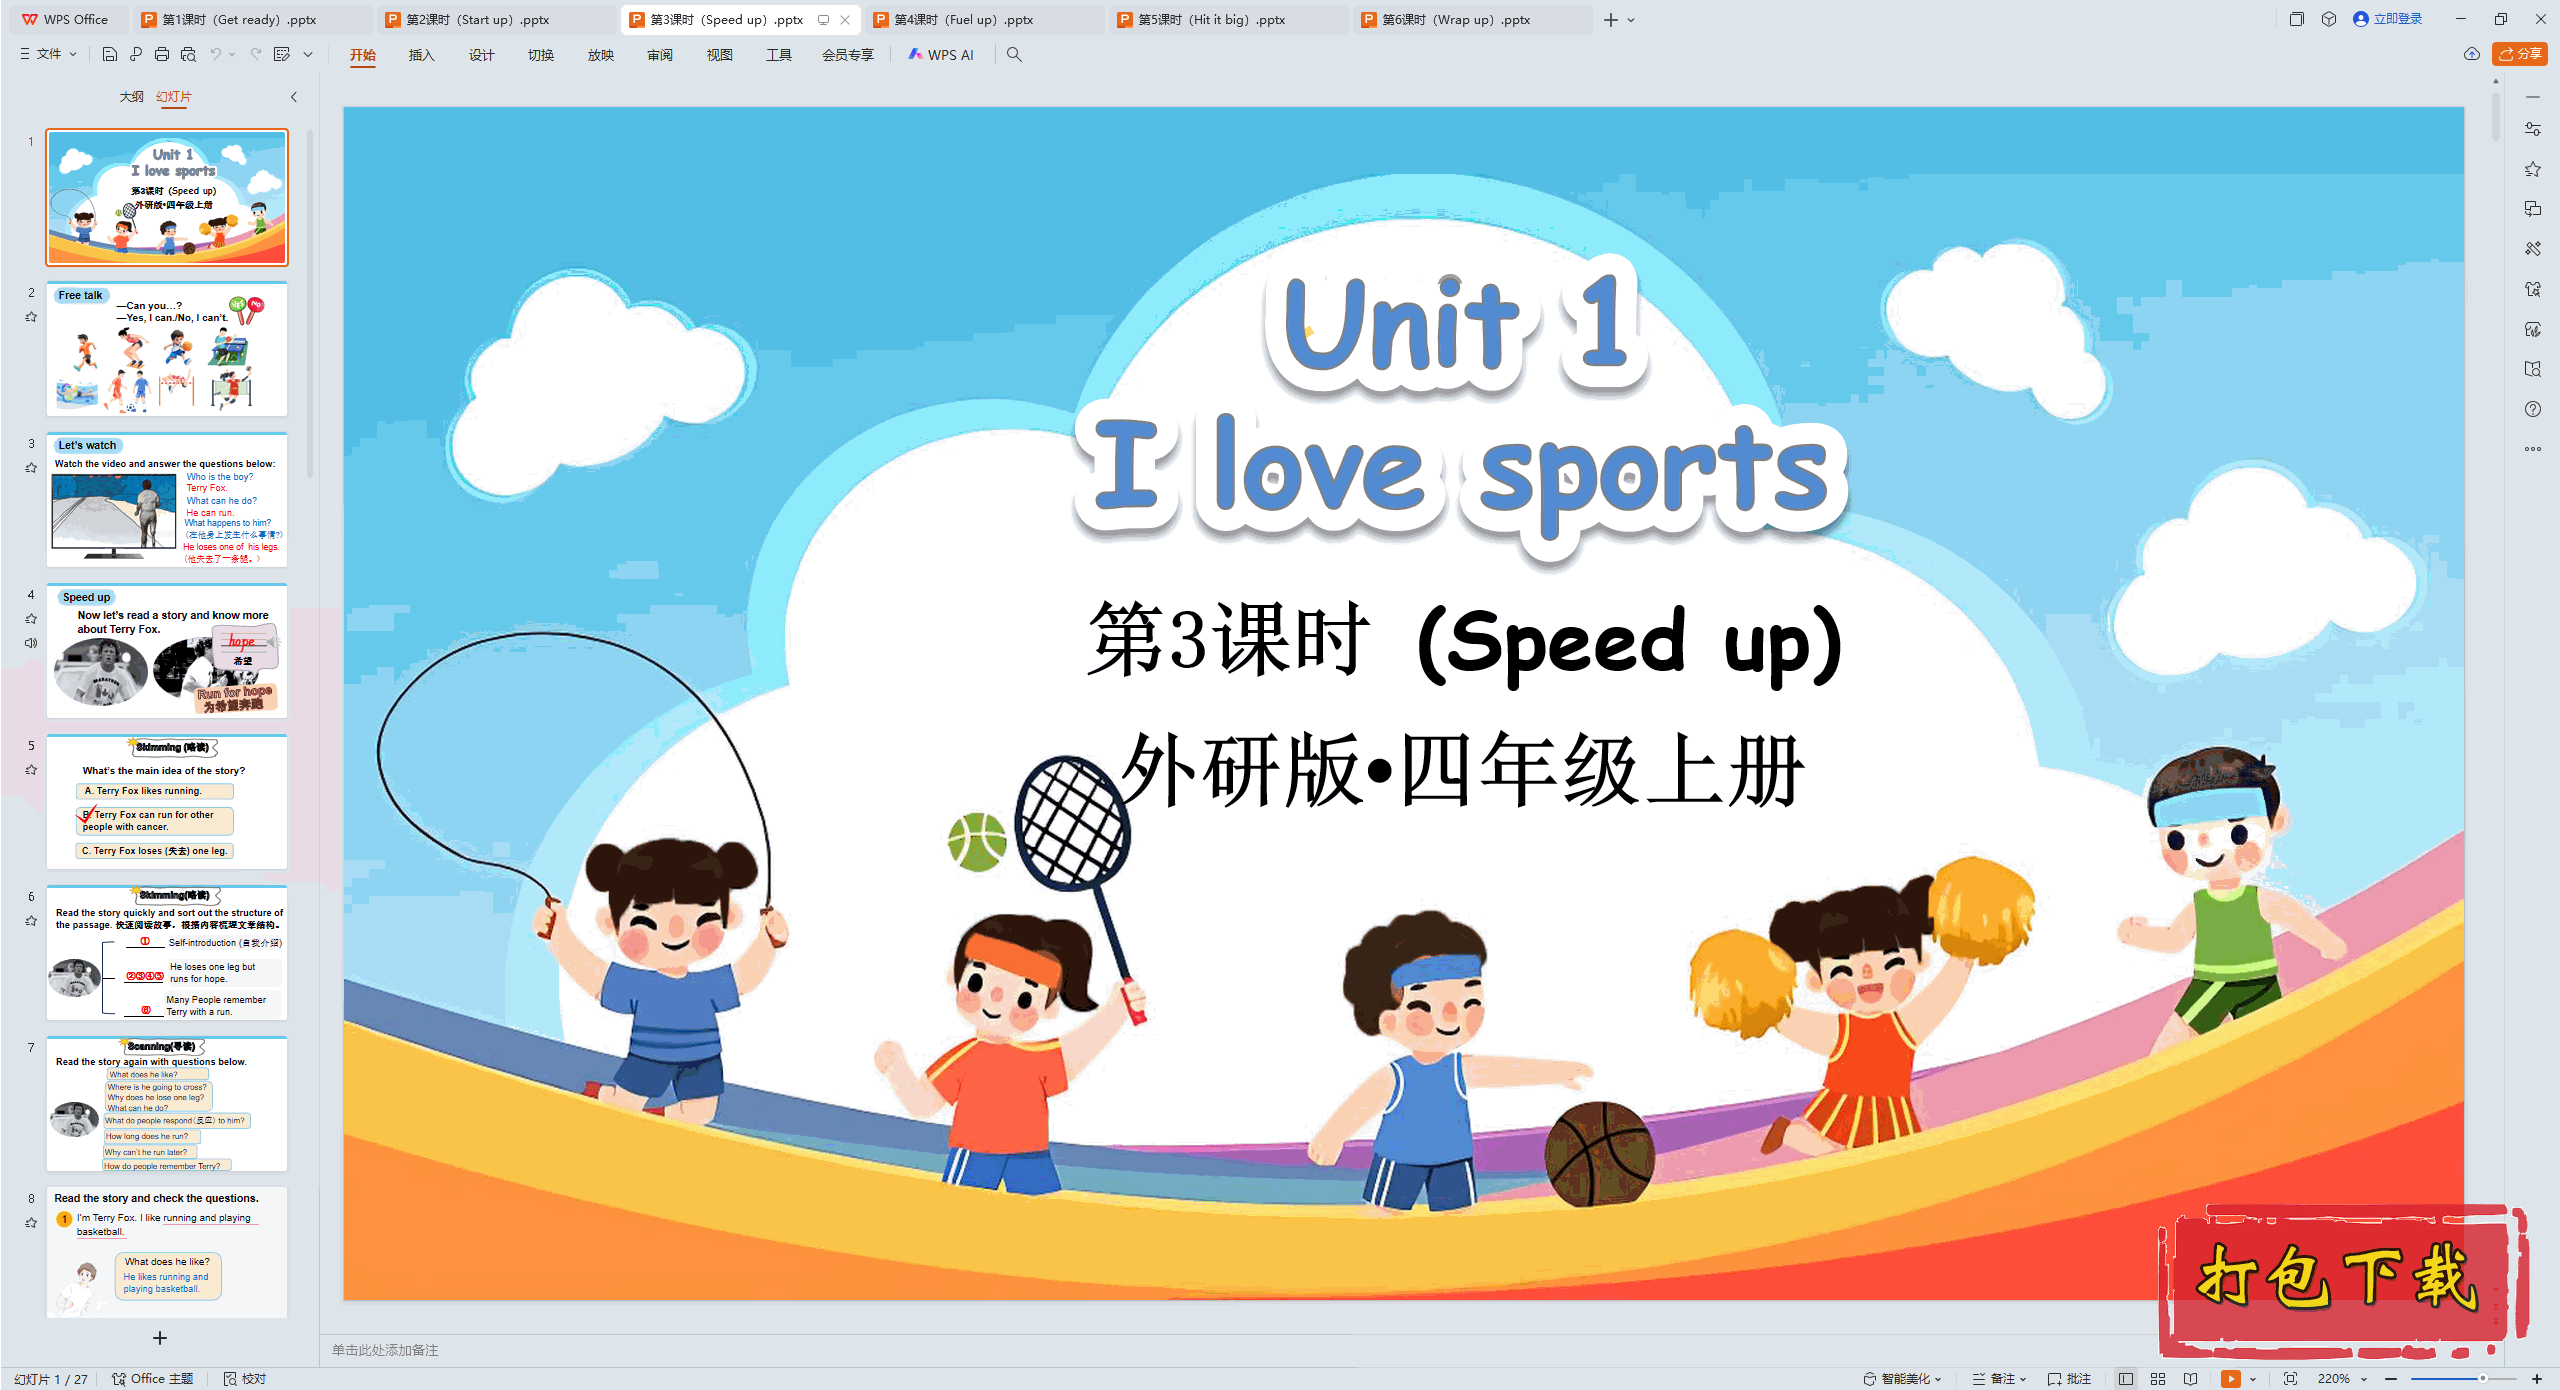
Task: Click the notes field 单击此处添加备注
Action: click(x=385, y=1350)
